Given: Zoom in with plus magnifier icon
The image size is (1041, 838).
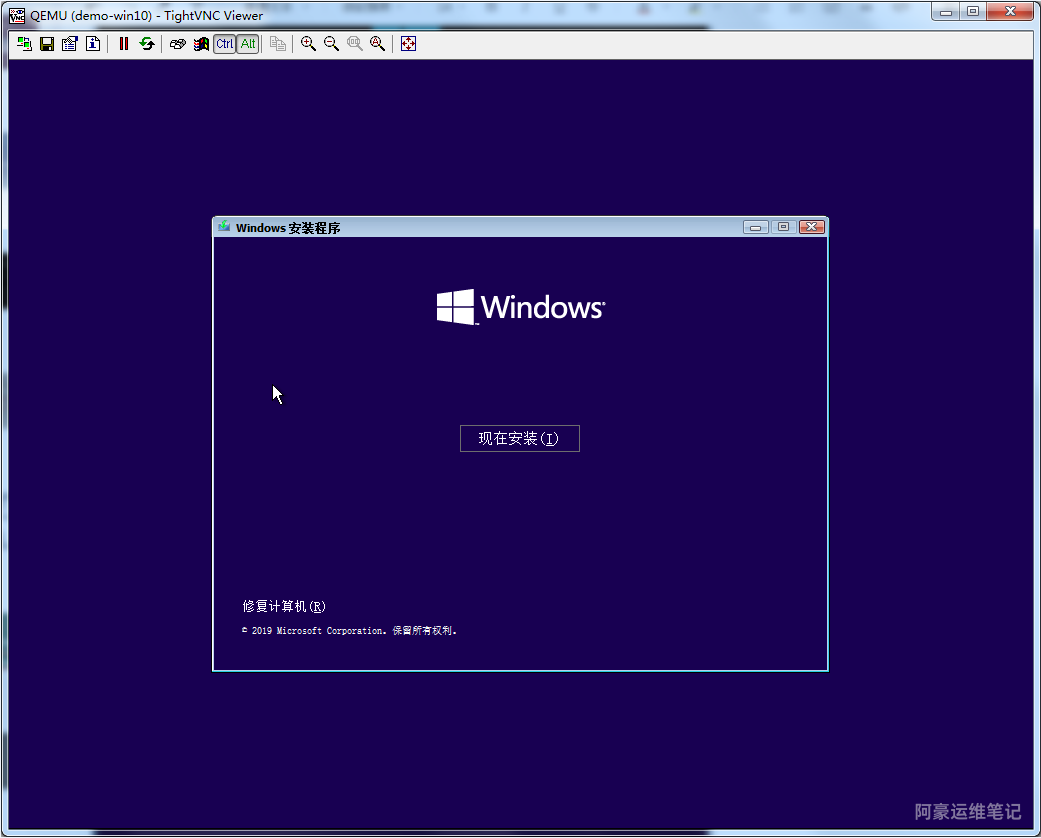Looking at the screenshot, I should coord(308,44).
